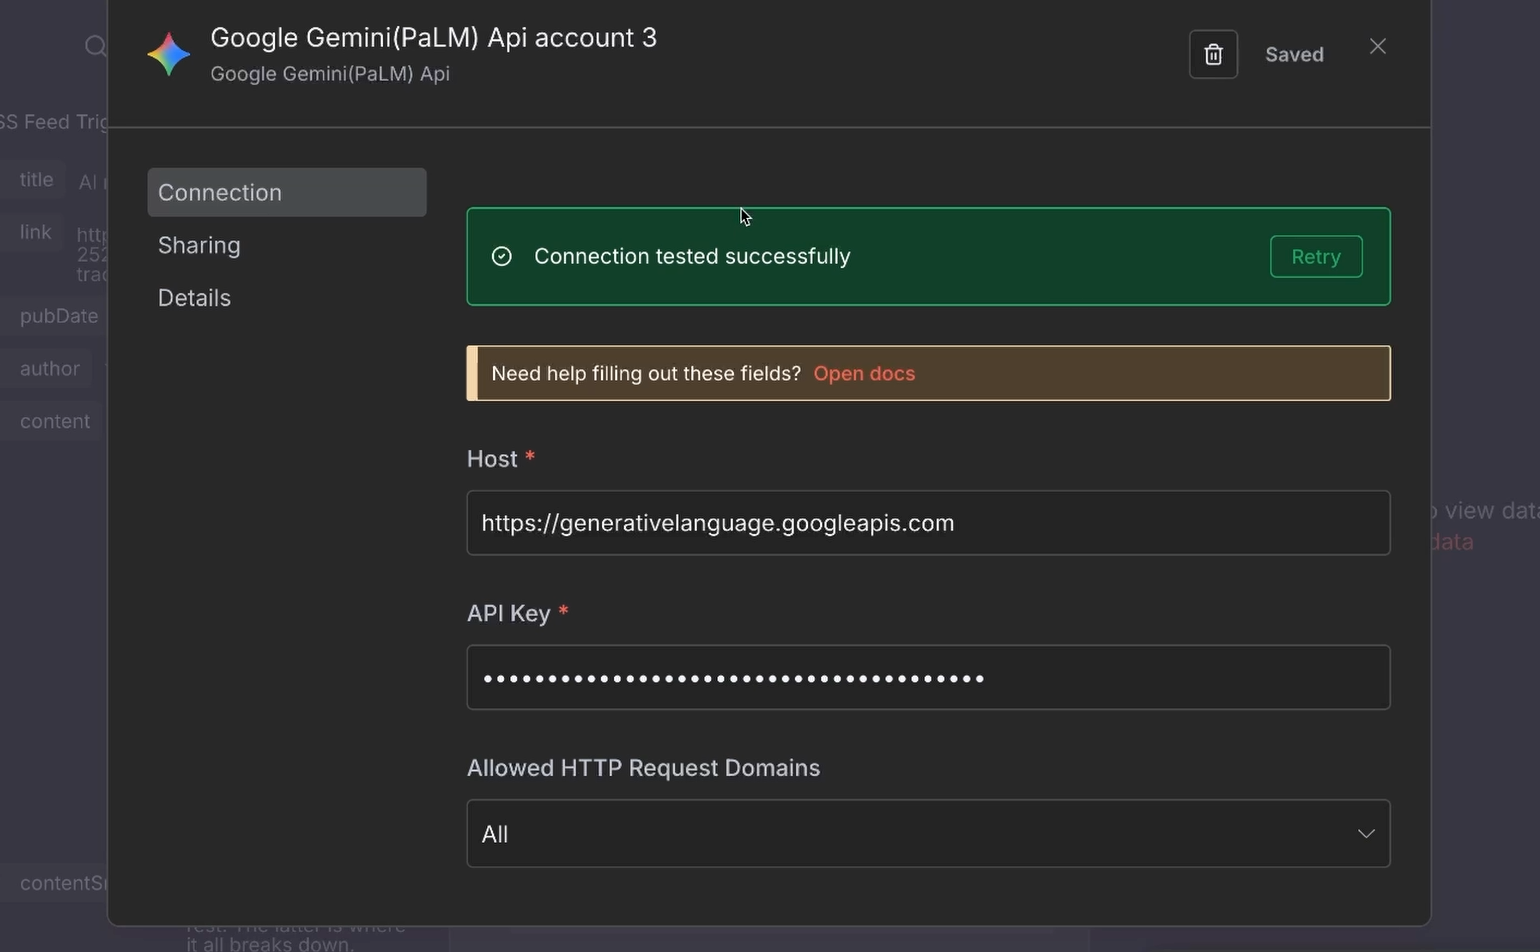Viewport: 1540px width, 952px height.
Task: Switch to the Sharing tab
Action: click(x=198, y=245)
